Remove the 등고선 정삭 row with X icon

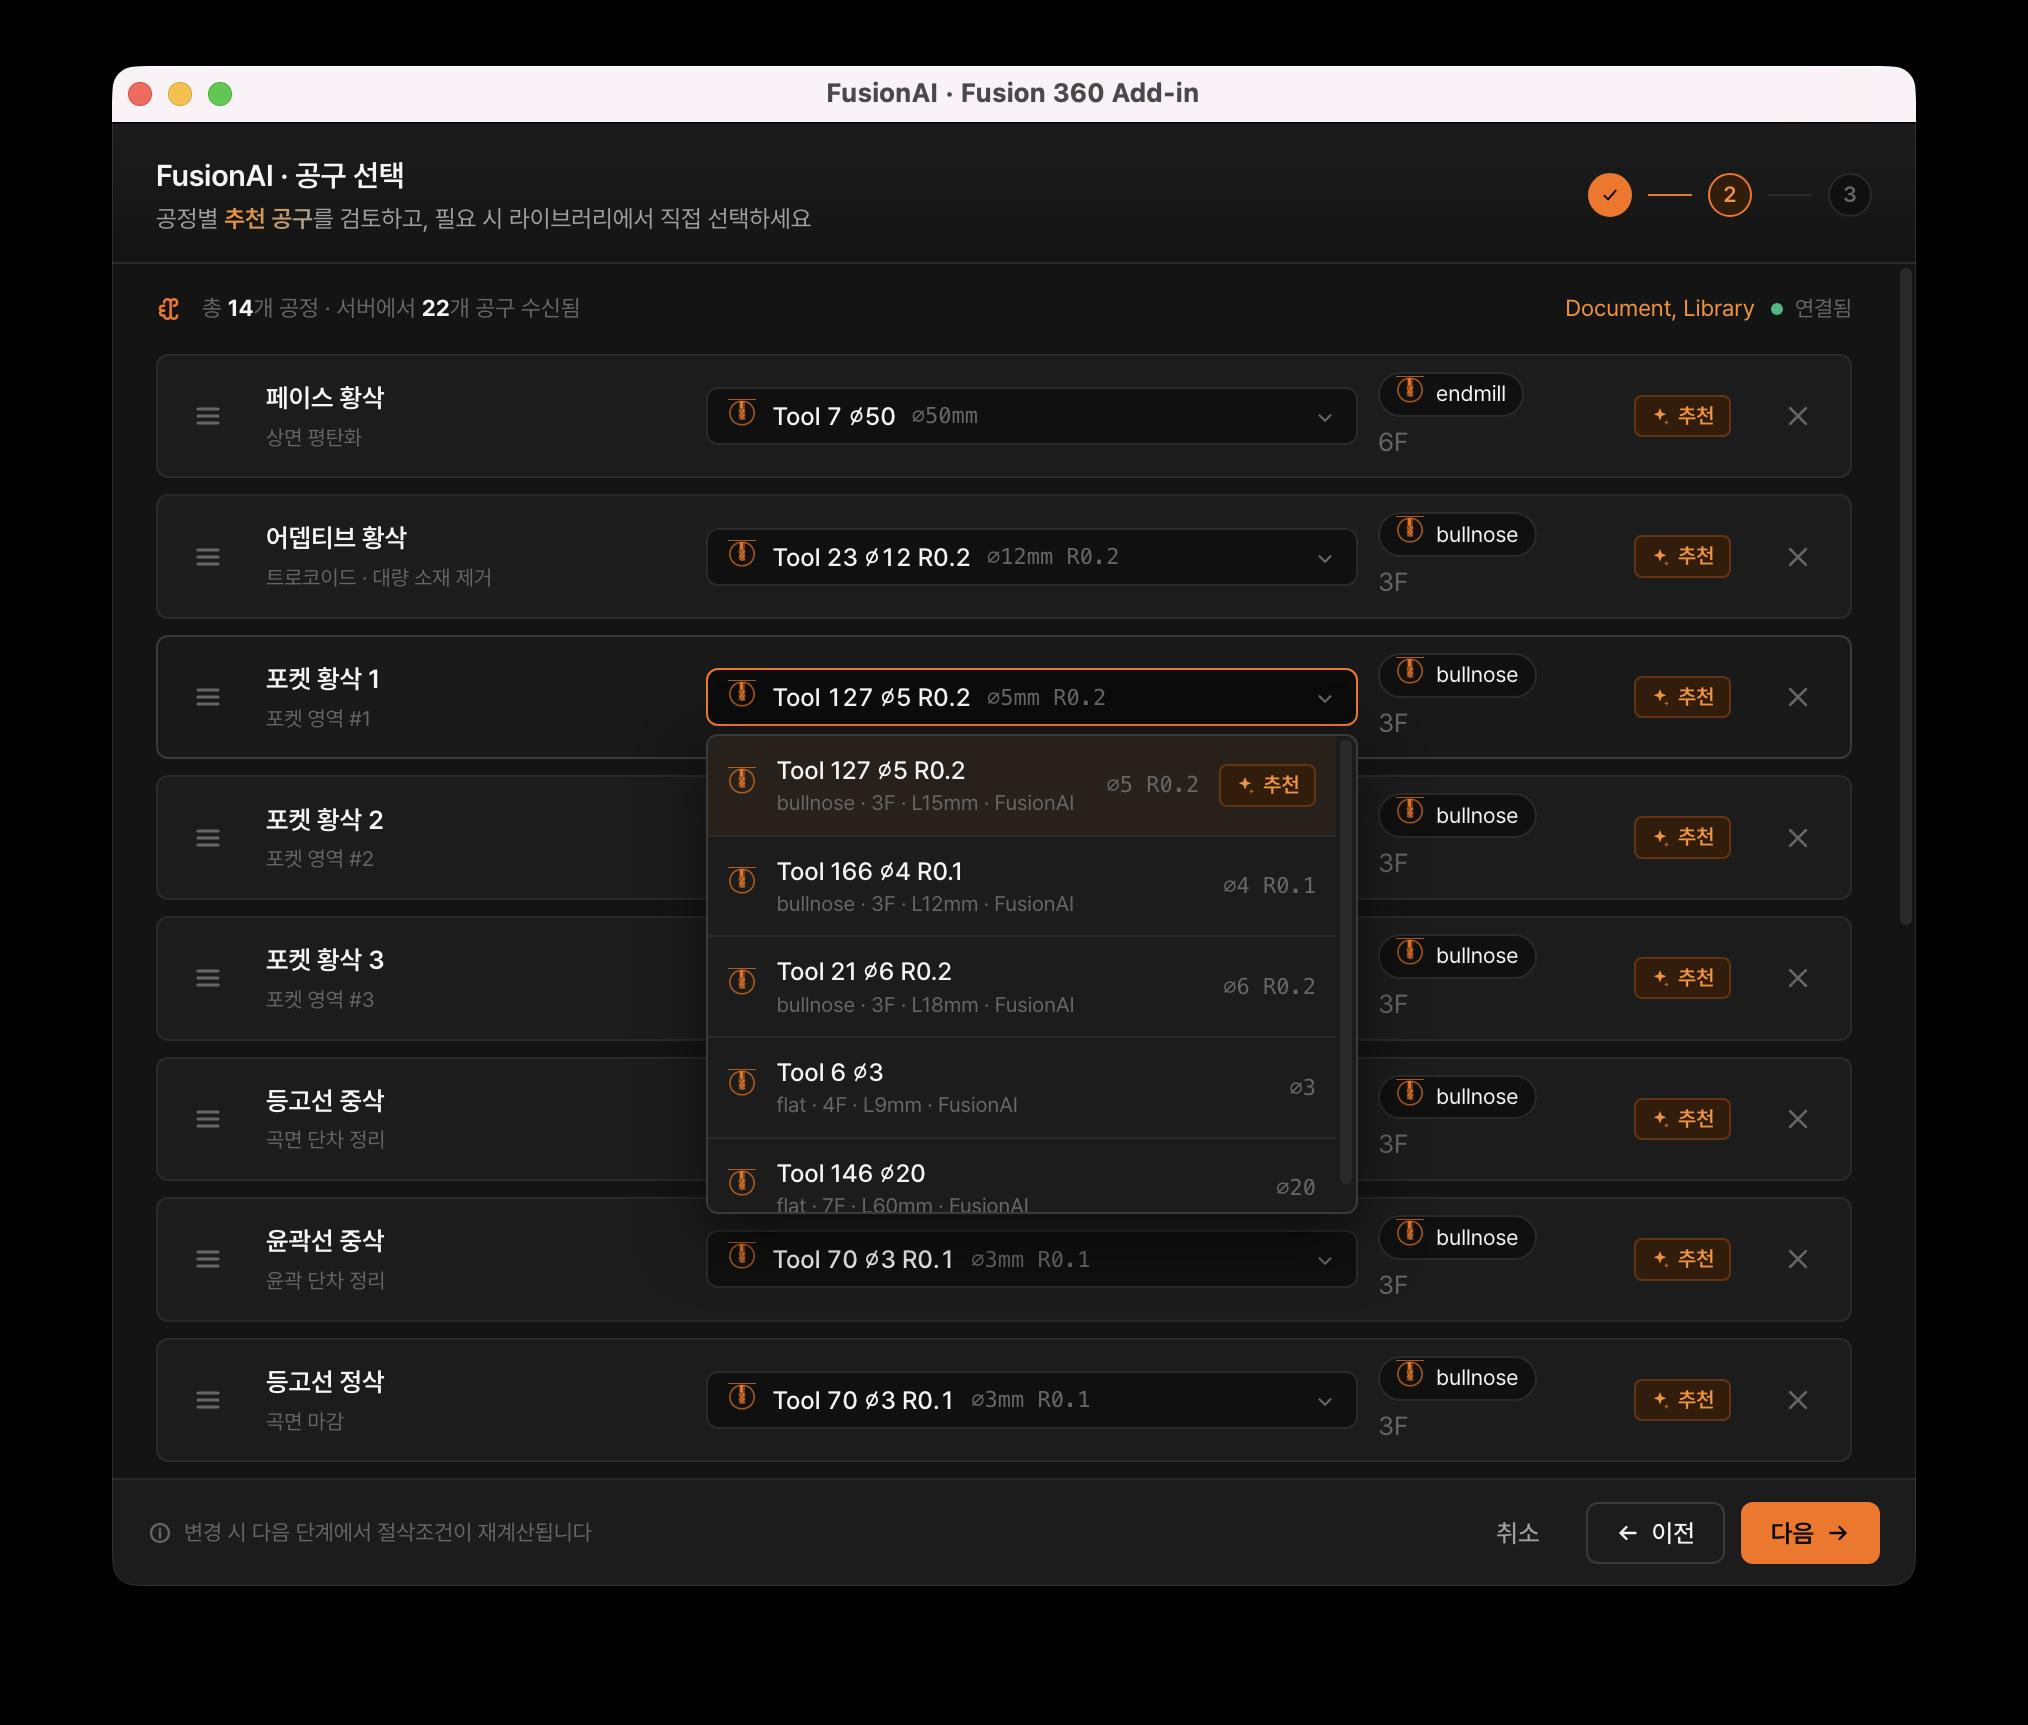[1797, 1400]
